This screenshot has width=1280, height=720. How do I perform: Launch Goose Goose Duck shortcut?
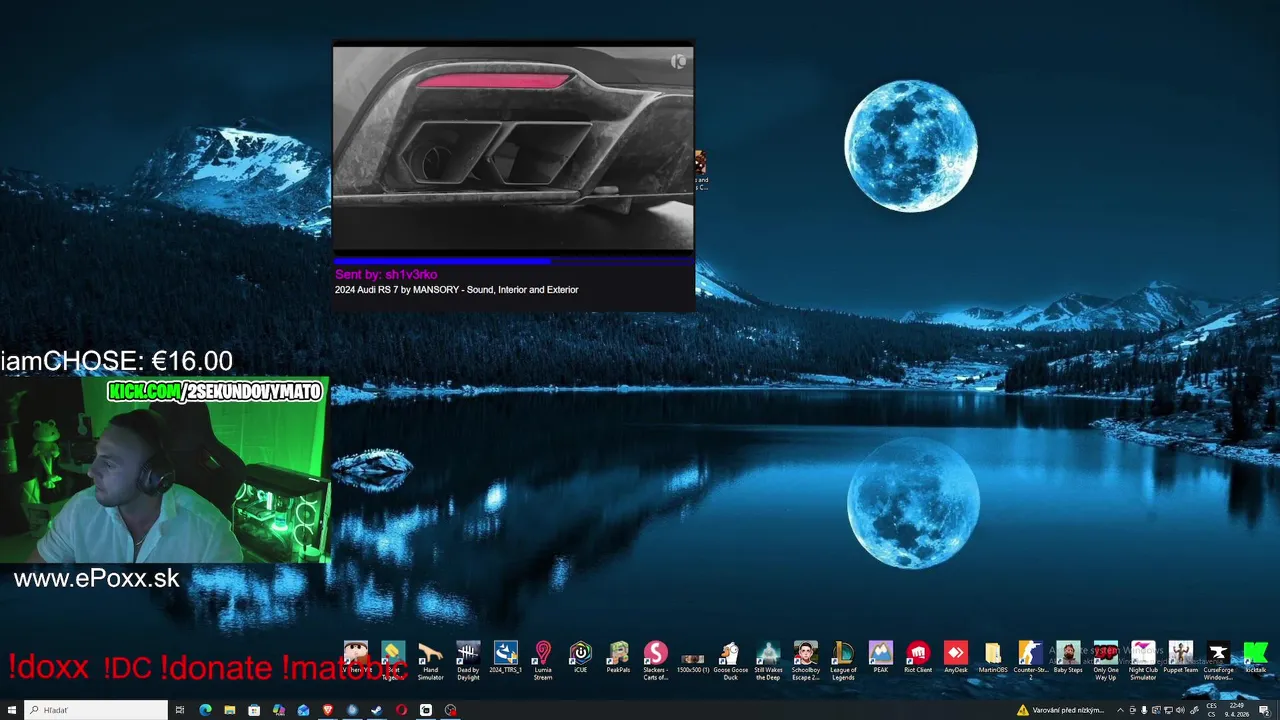tap(730, 661)
